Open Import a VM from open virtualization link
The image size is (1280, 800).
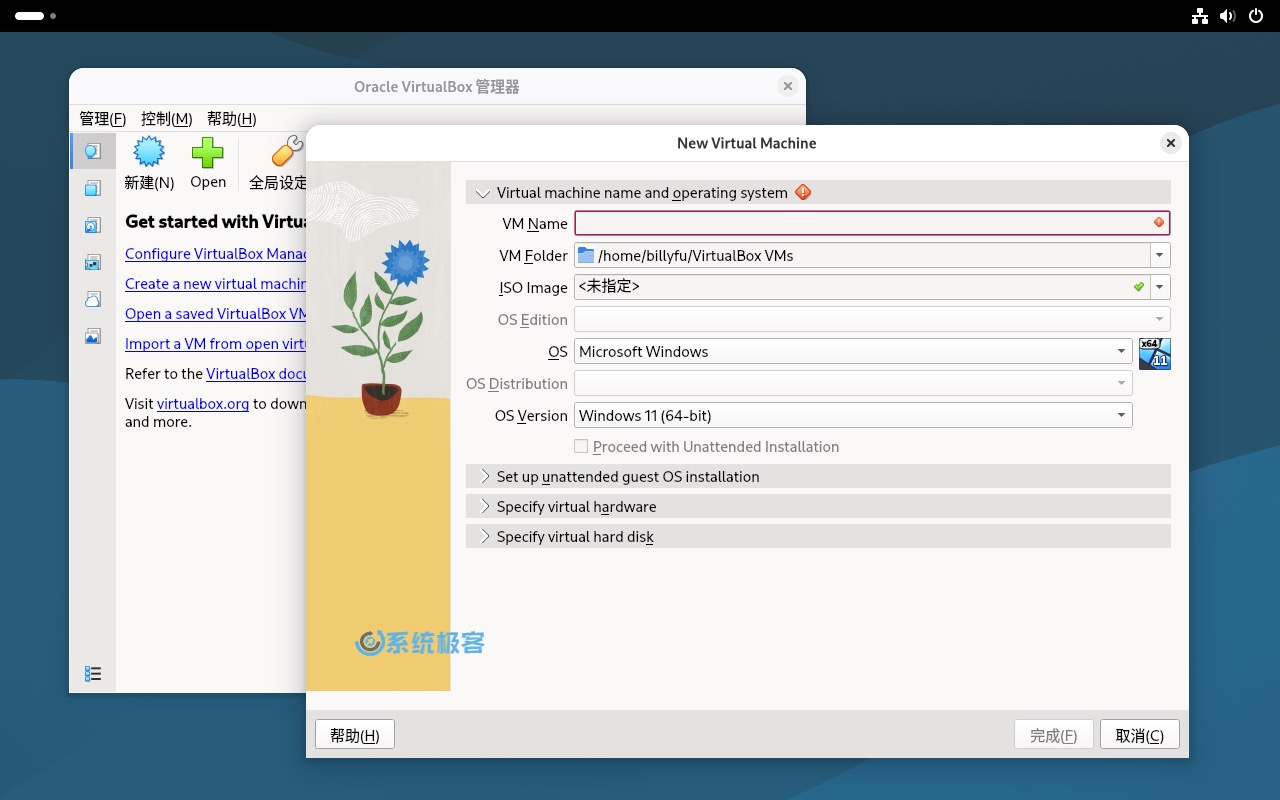(x=216, y=343)
